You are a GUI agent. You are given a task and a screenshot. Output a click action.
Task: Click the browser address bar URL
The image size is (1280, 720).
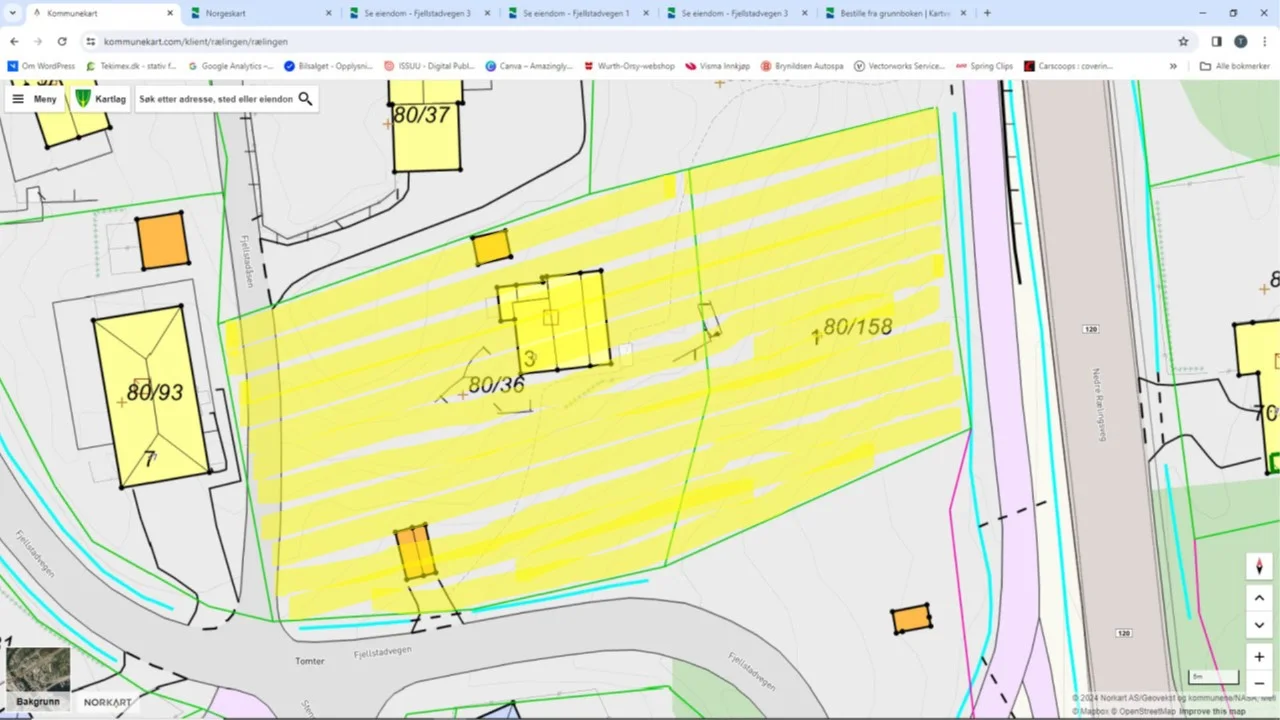click(196, 41)
